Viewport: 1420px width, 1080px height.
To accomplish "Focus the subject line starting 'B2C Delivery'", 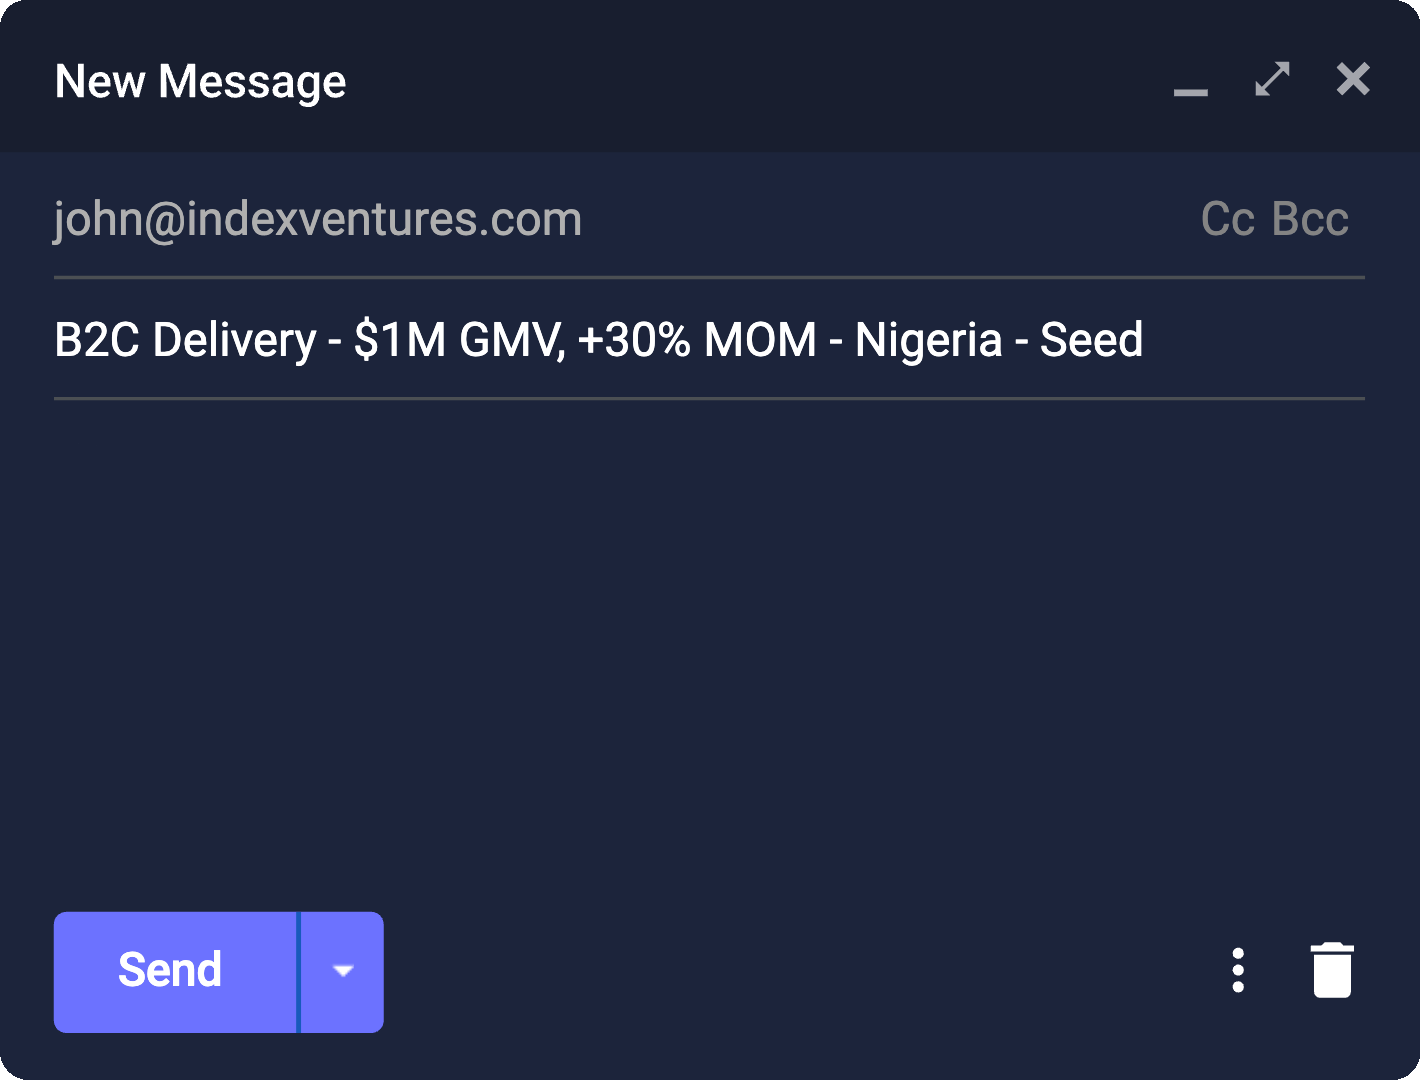I will coord(598,340).
